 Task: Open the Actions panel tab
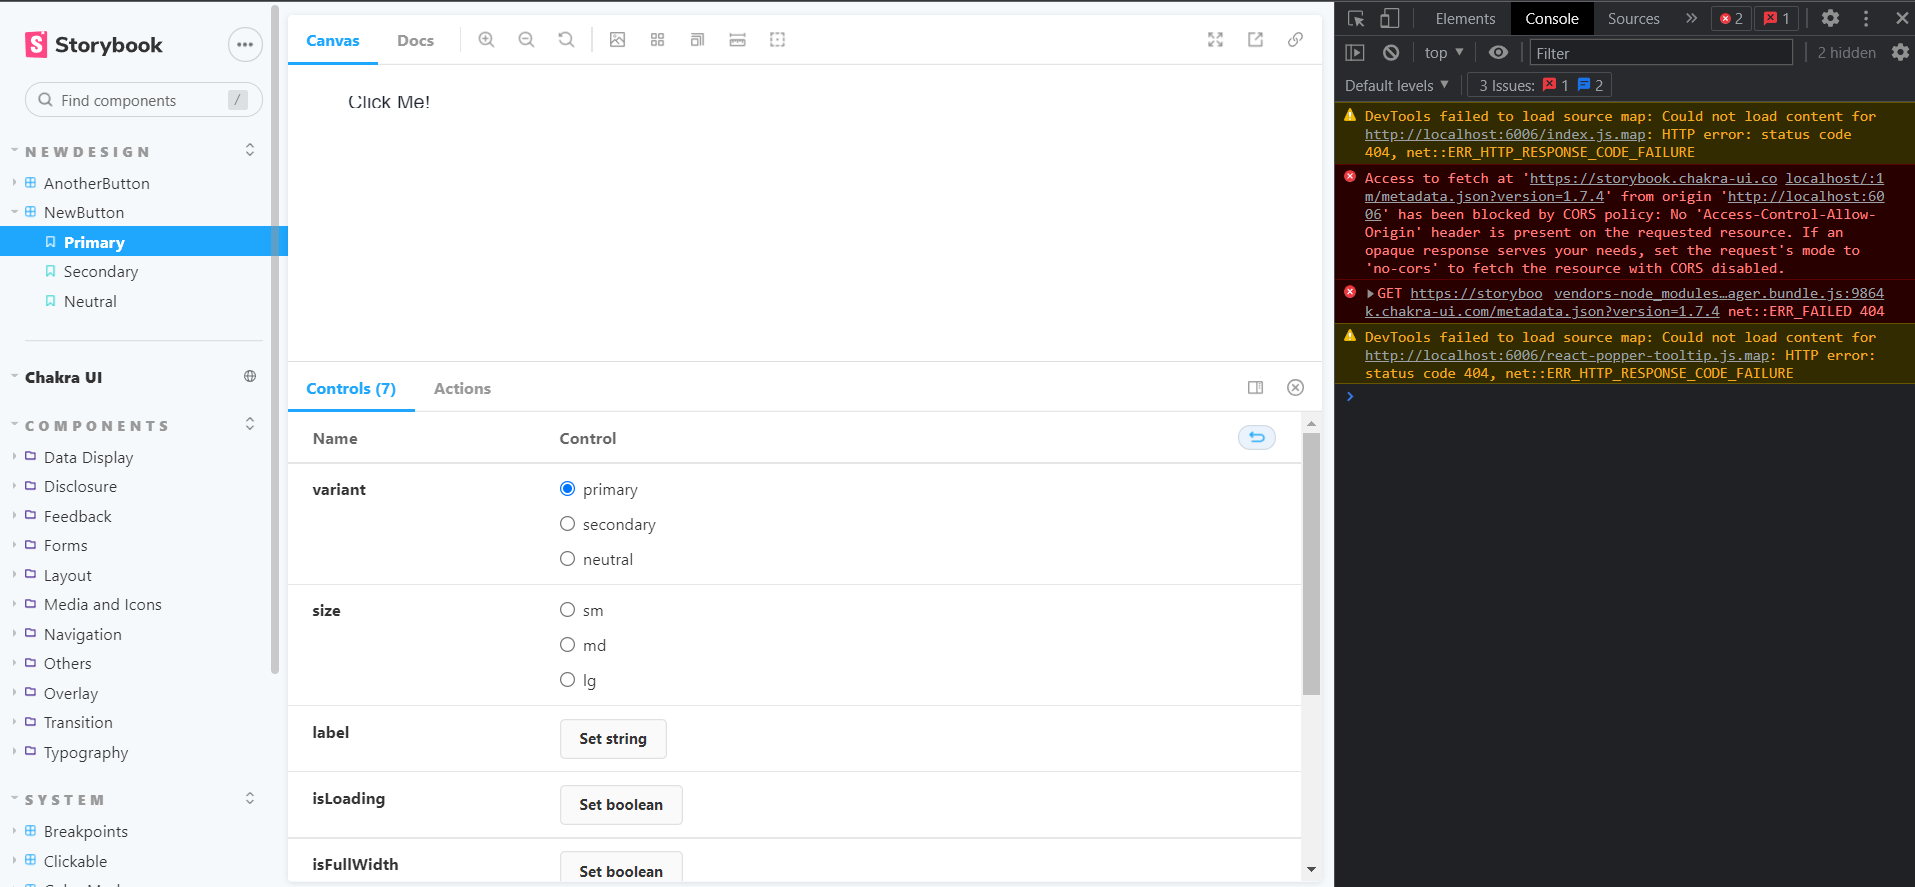[462, 389]
